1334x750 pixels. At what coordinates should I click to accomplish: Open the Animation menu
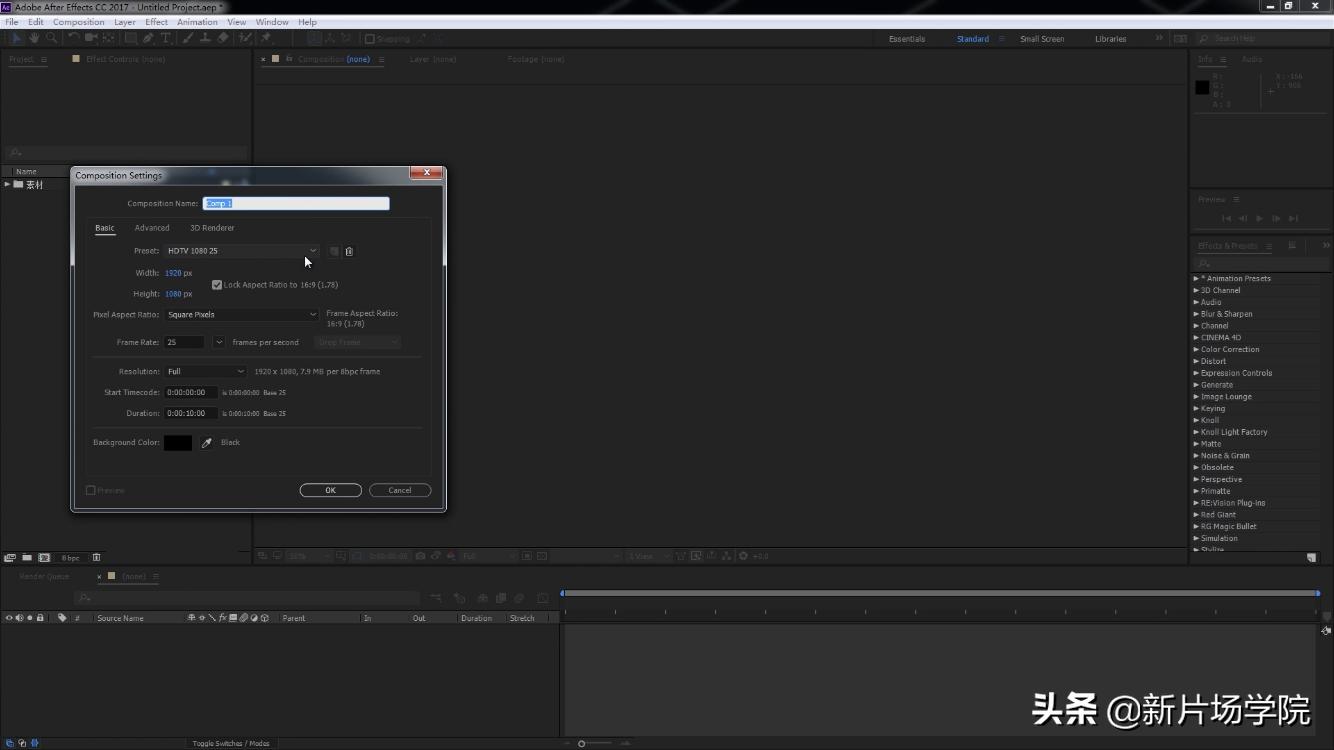click(x=197, y=22)
